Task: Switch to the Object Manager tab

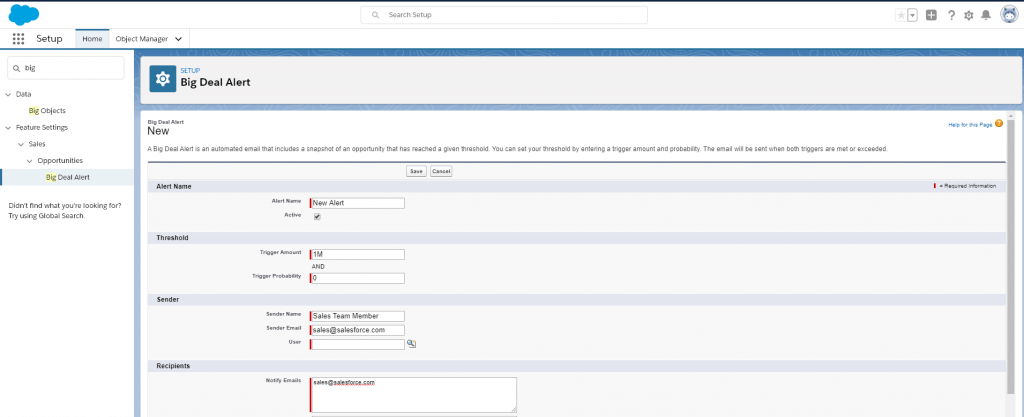Action: pos(142,39)
